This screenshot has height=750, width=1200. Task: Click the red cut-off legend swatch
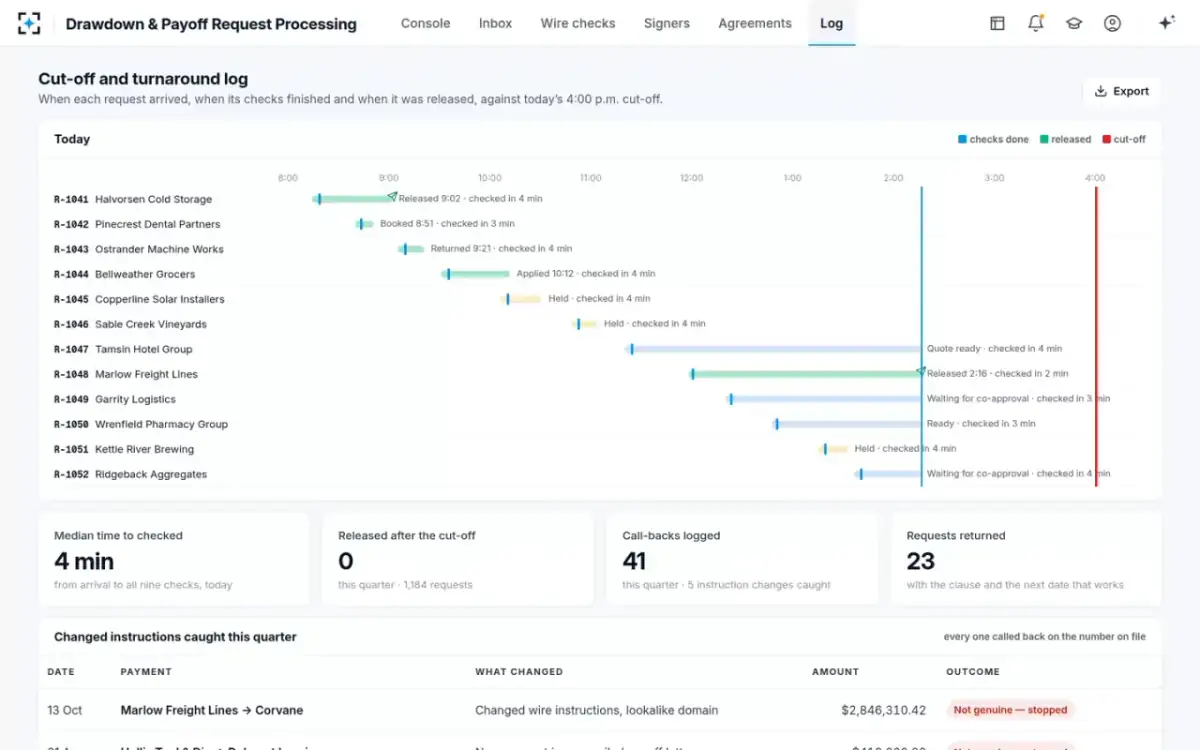tap(1107, 139)
